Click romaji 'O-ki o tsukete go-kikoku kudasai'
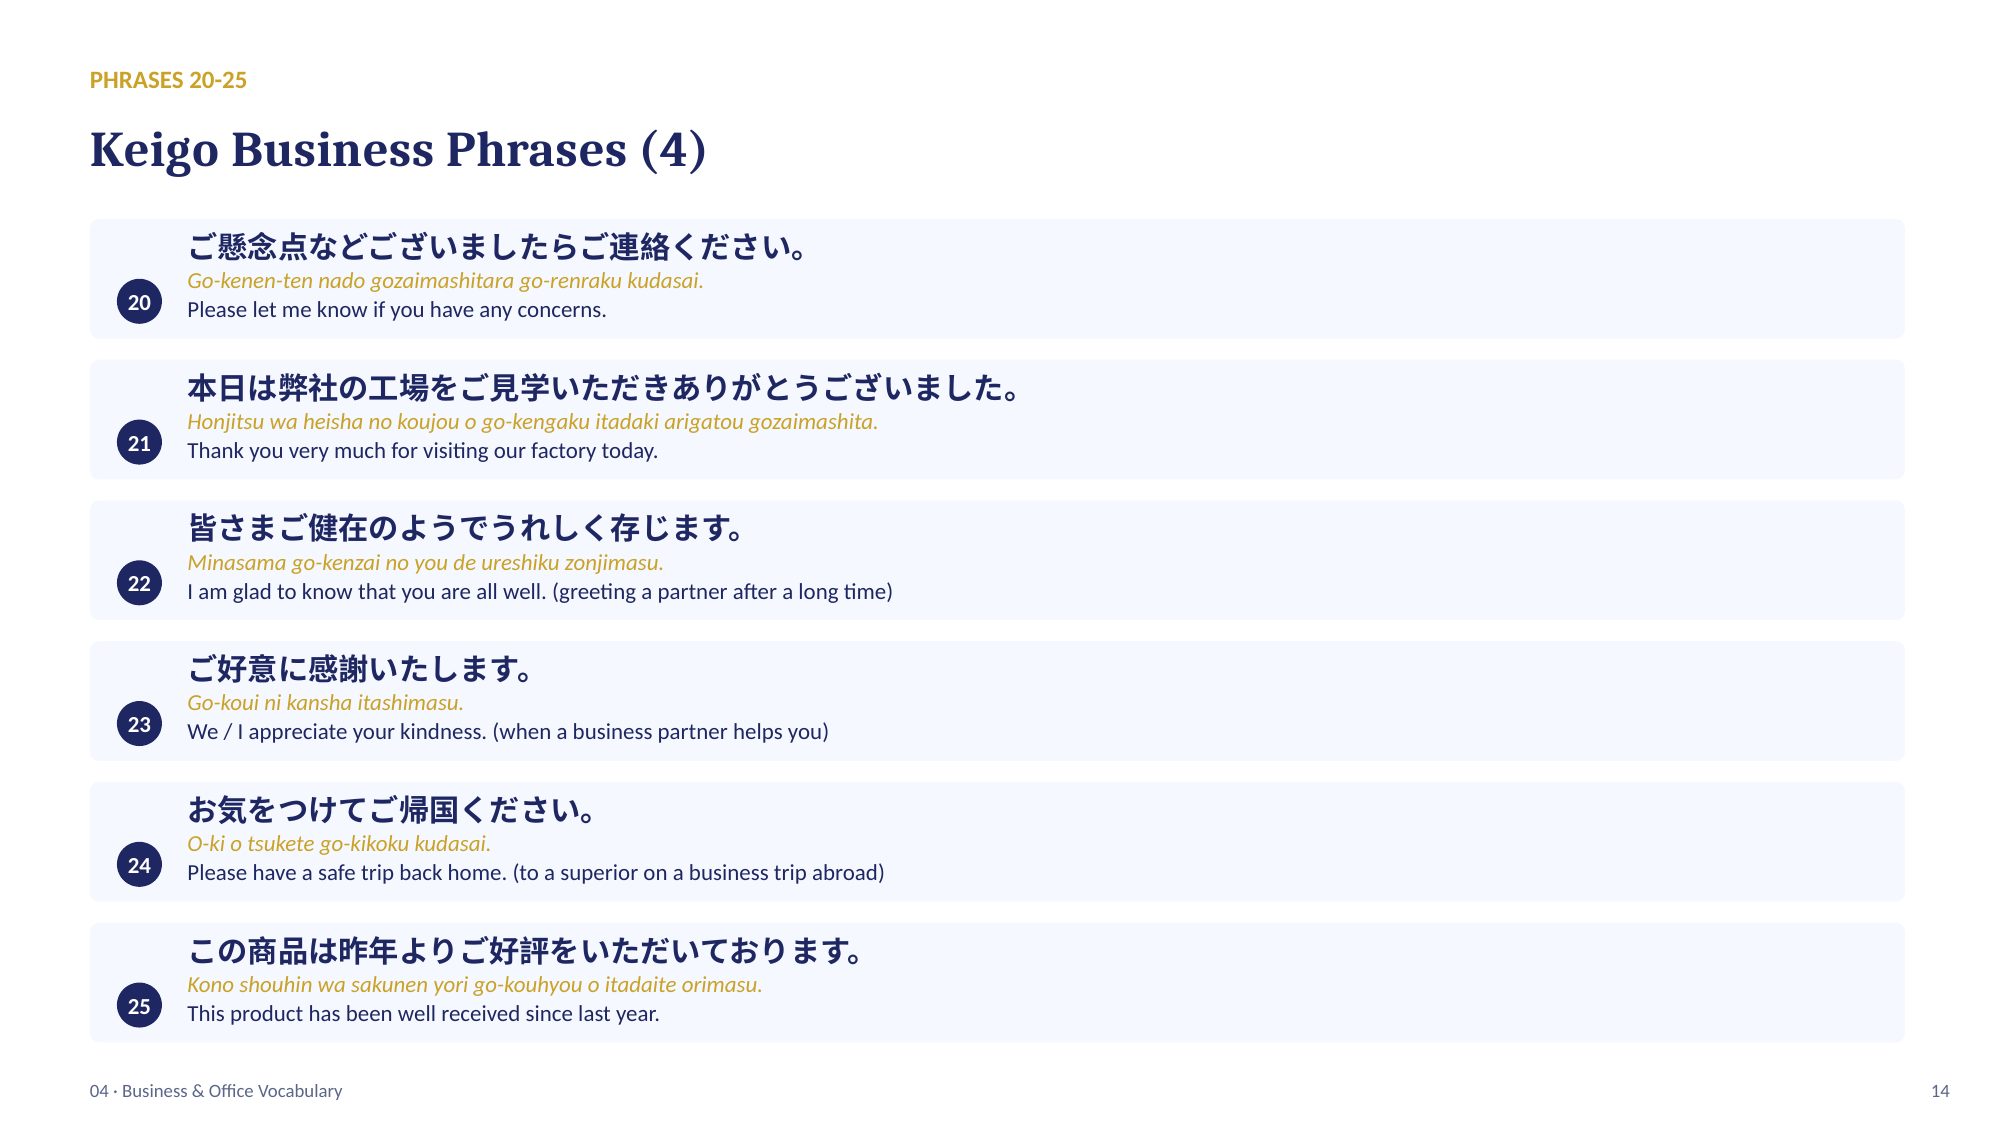This screenshot has width=1996, height=1125. pos(339,844)
